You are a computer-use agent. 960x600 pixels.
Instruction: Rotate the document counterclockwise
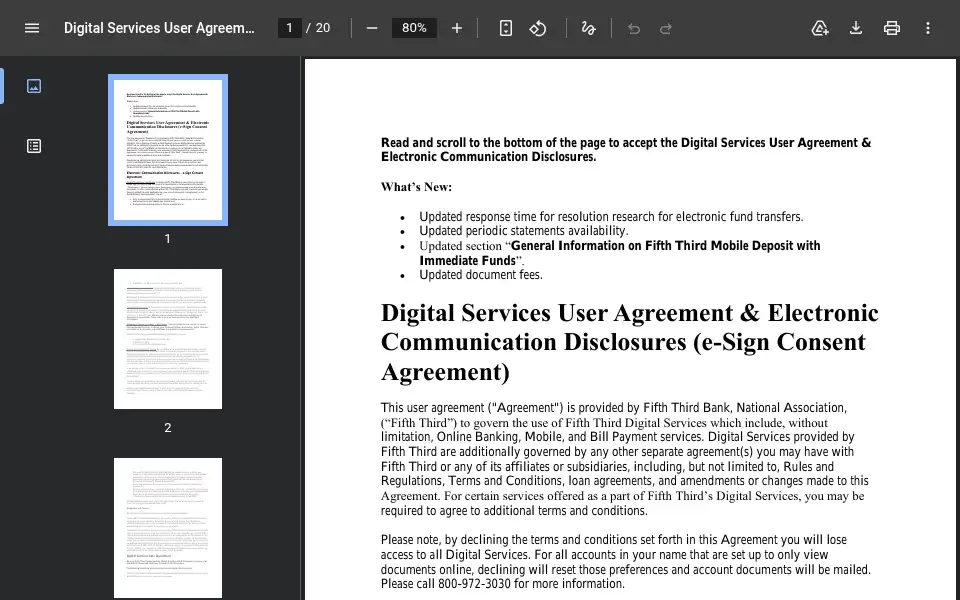pos(538,28)
